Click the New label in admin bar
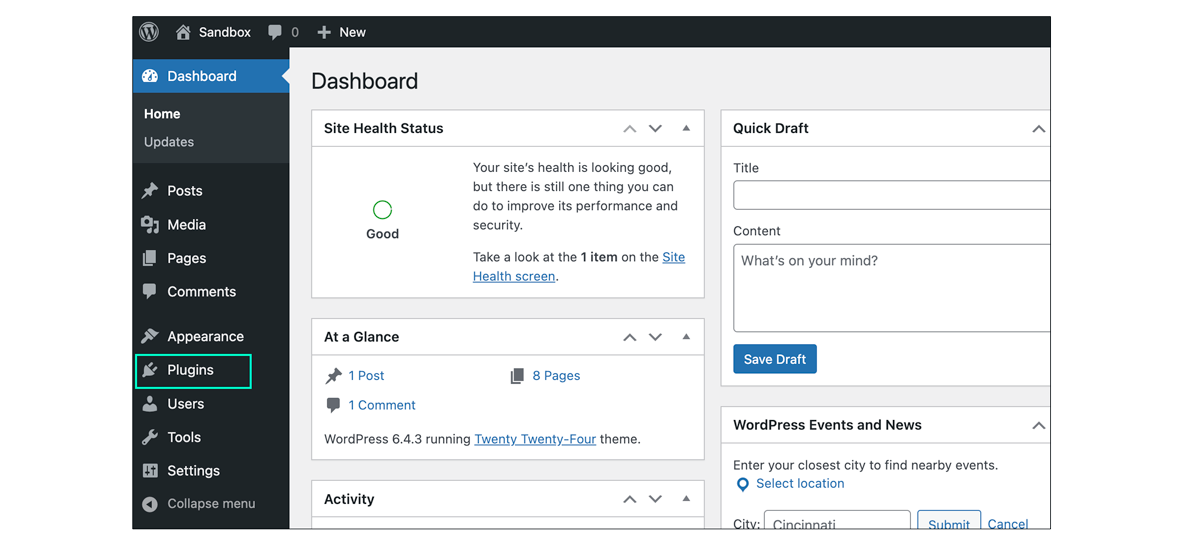 (353, 32)
